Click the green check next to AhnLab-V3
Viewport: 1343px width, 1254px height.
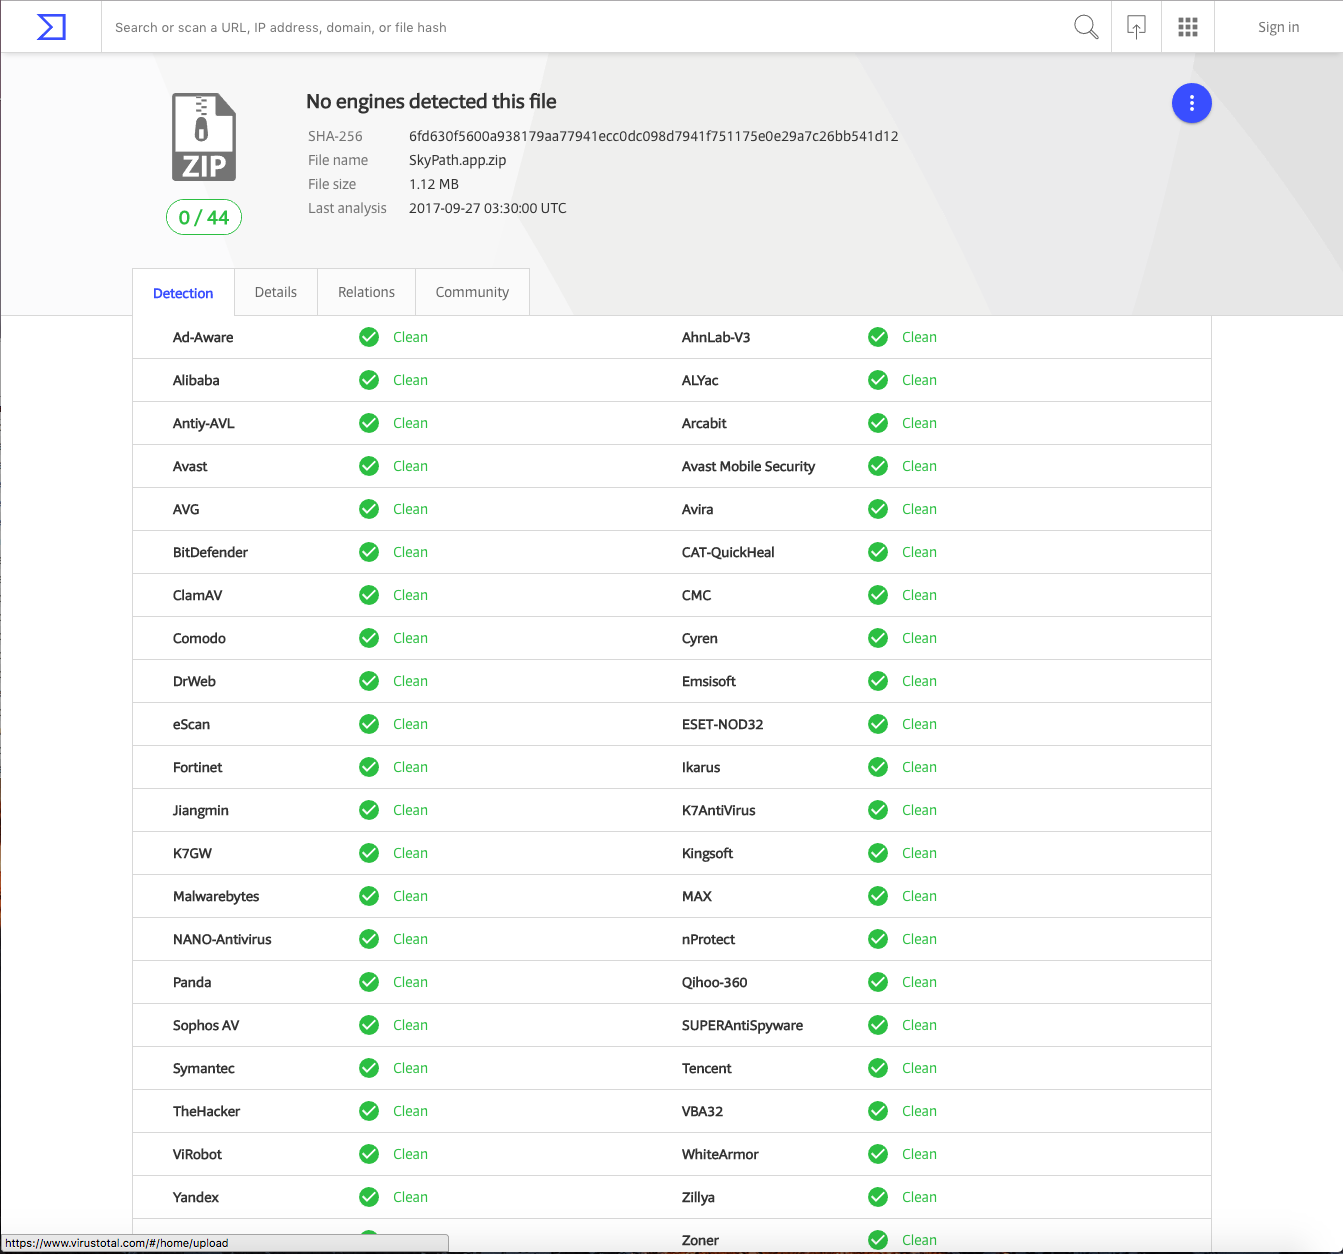point(878,337)
